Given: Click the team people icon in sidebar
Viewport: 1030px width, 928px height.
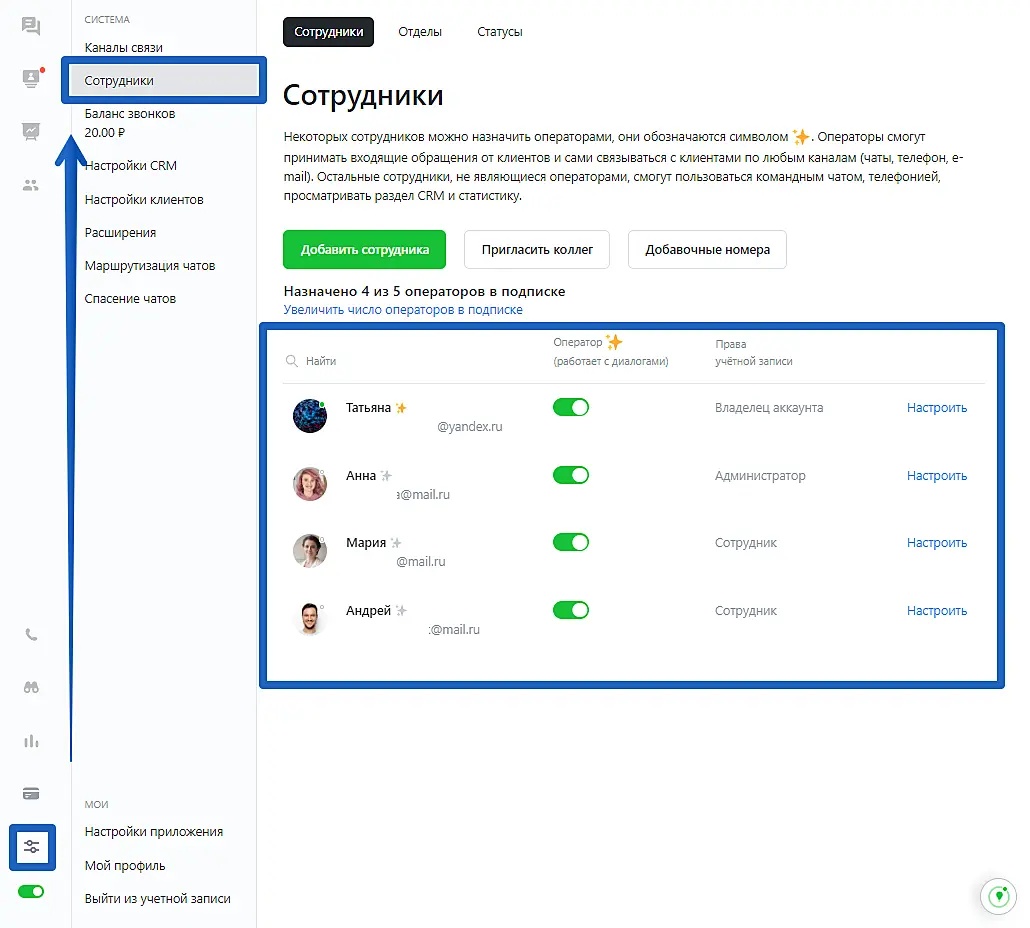Looking at the screenshot, I should click(x=31, y=185).
